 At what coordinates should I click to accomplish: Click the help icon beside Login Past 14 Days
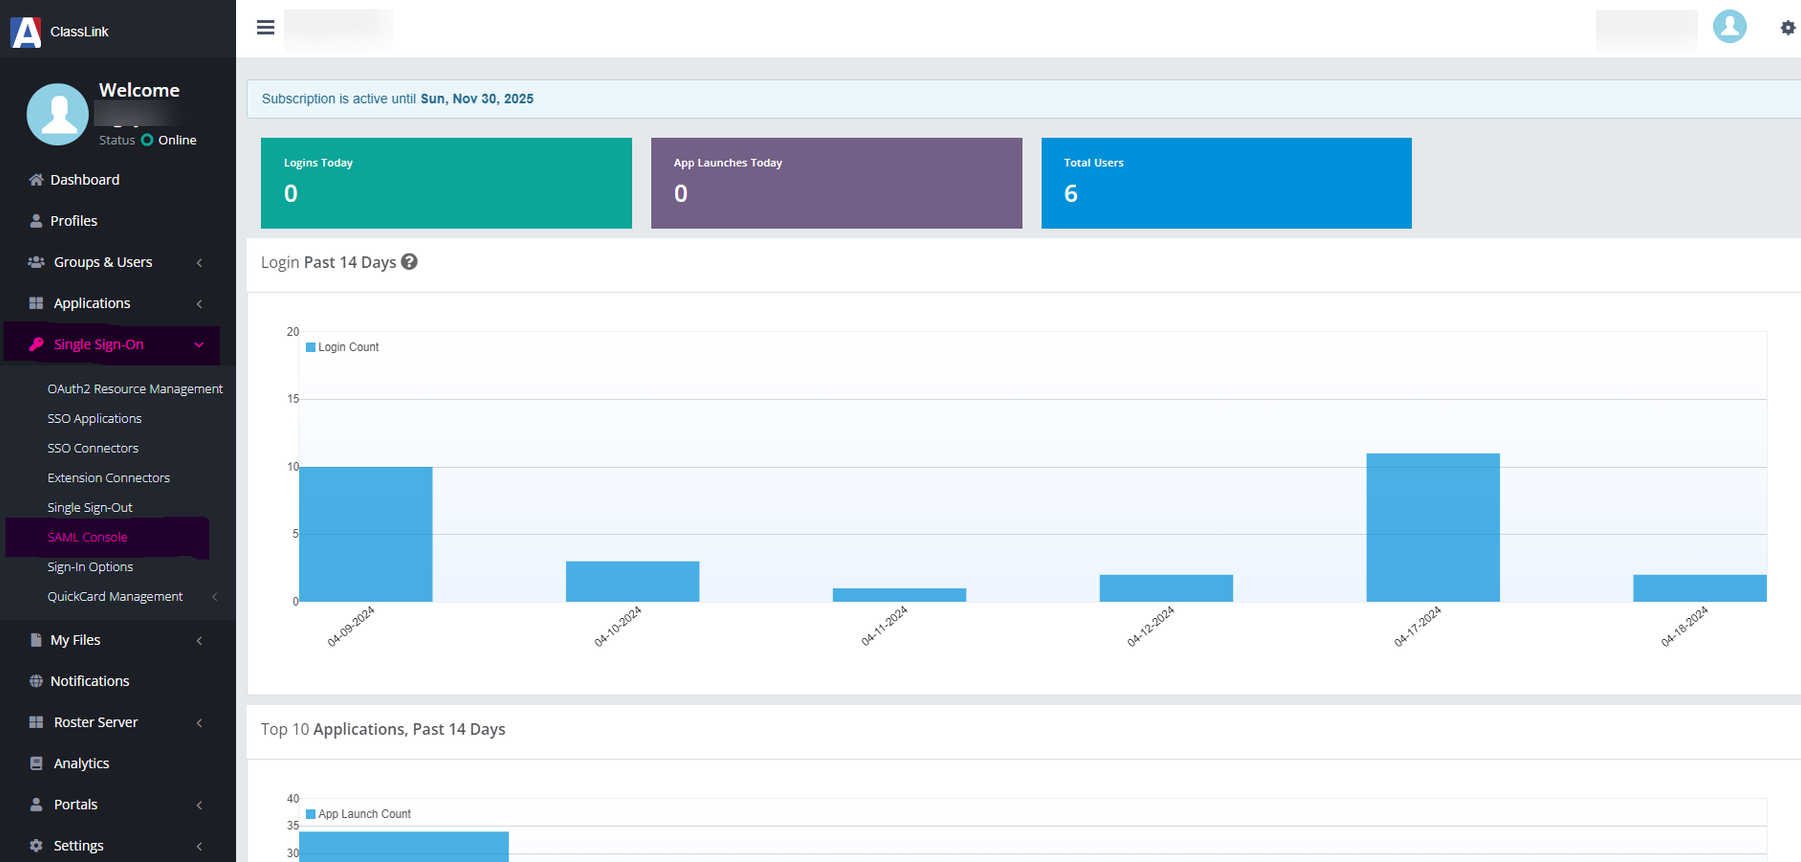click(409, 262)
